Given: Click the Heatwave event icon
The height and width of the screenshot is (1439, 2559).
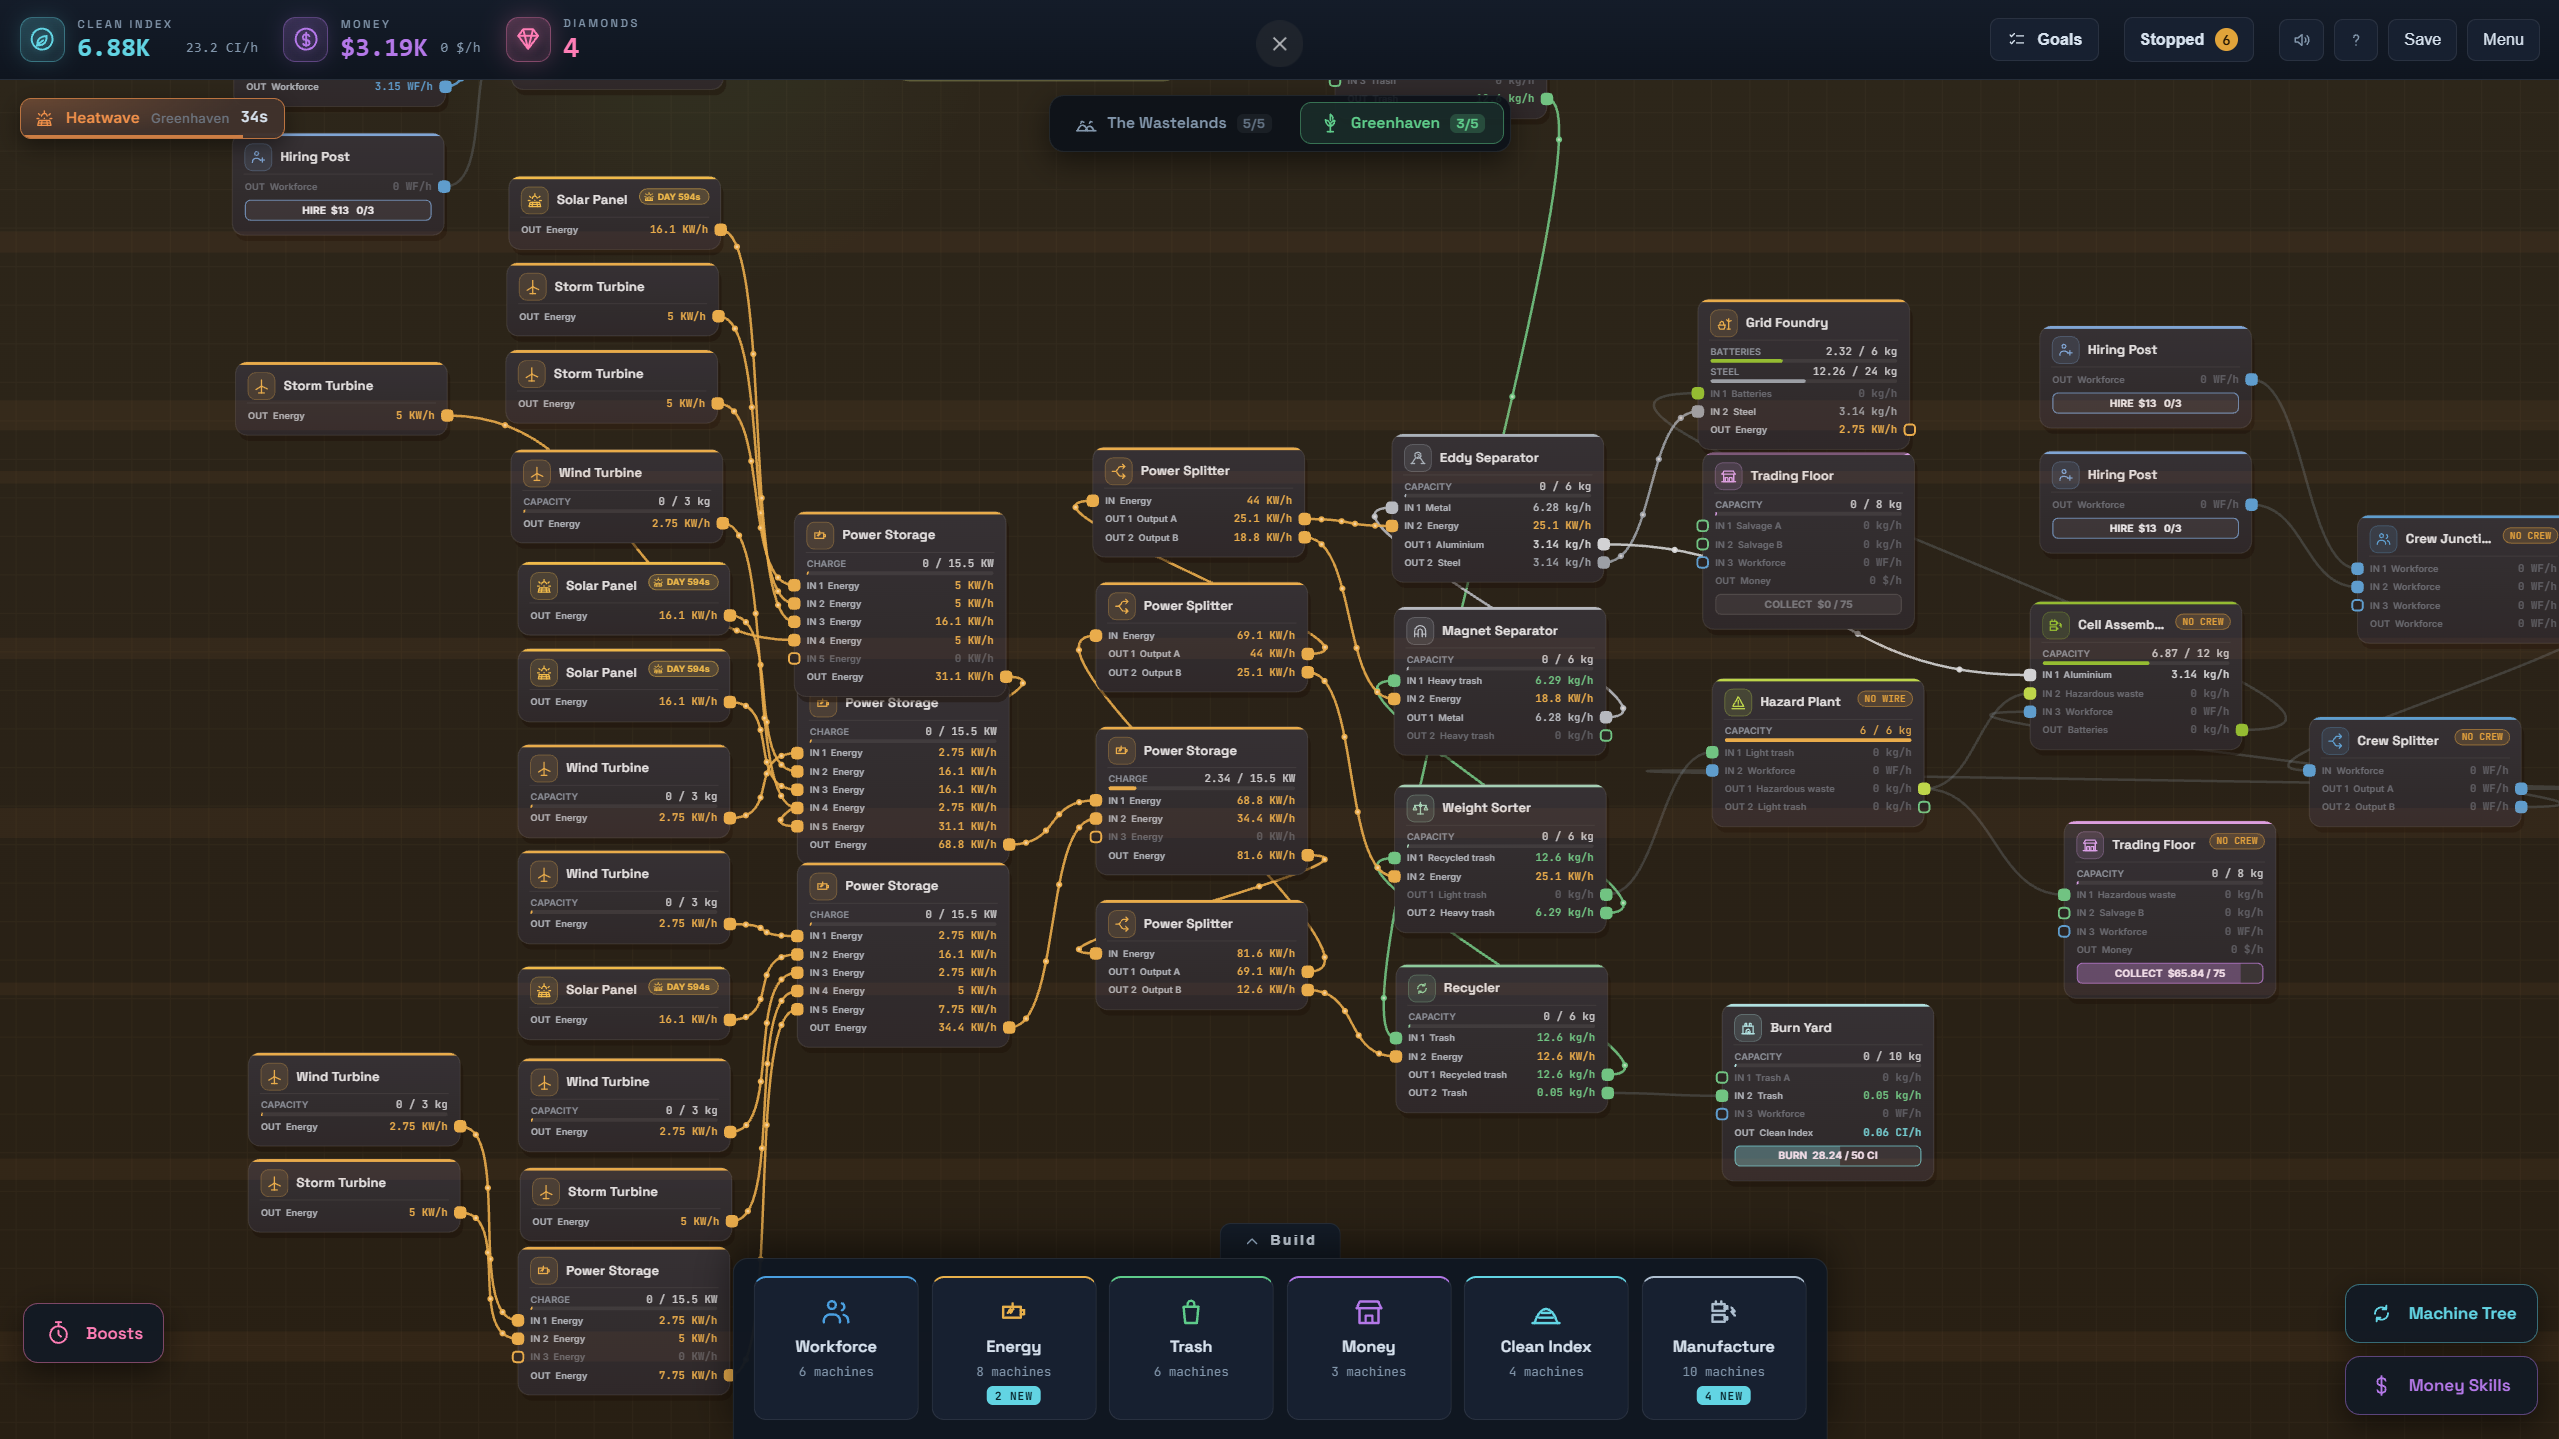Looking at the screenshot, I should pyautogui.click(x=45, y=118).
